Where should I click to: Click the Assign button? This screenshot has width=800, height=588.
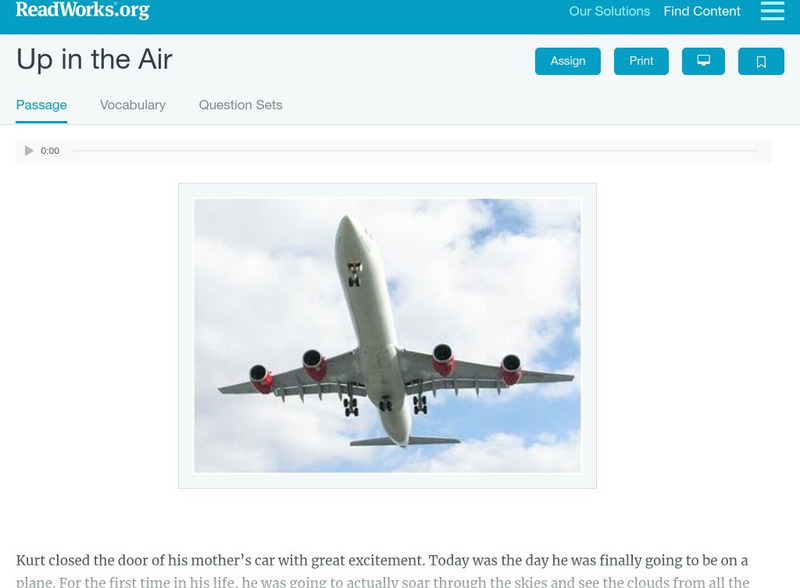click(567, 61)
